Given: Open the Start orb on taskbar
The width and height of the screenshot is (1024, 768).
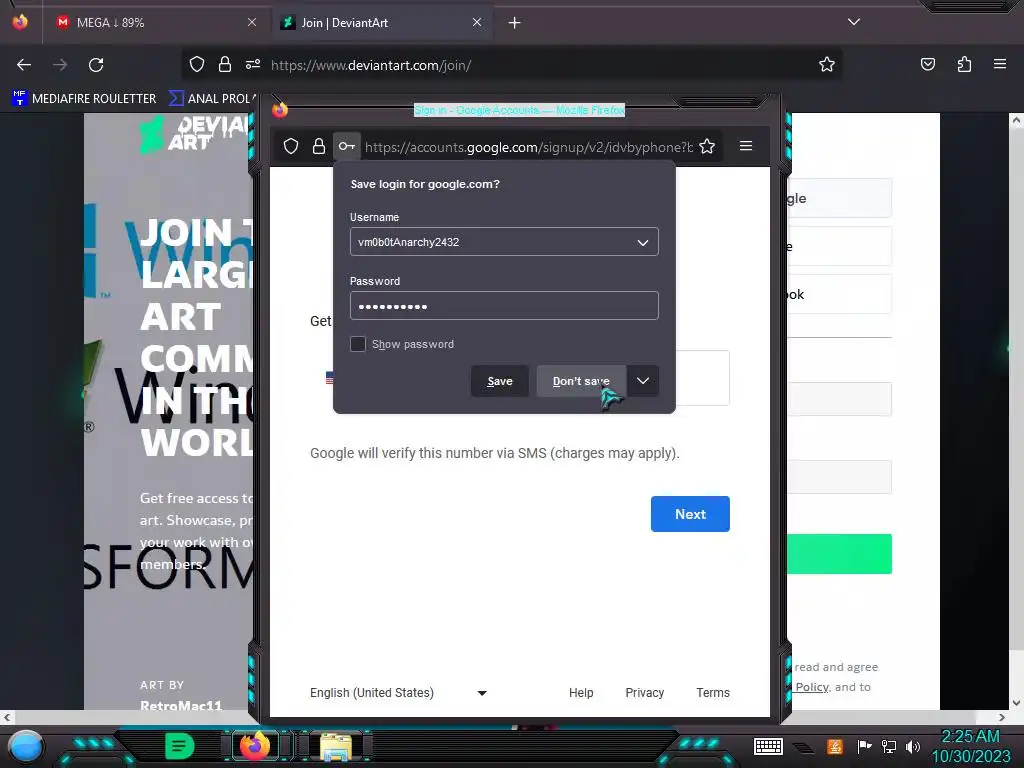Looking at the screenshot, I should [x=26, y=746].
